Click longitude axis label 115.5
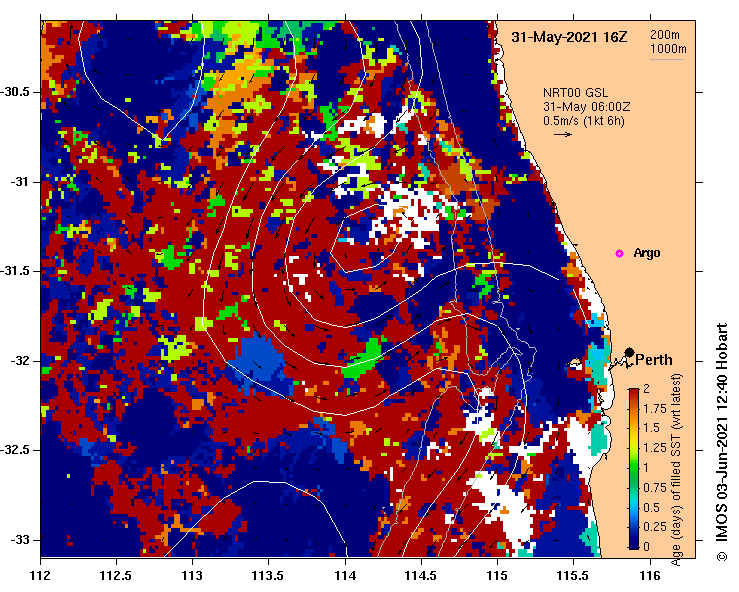Viewport: 739px width, 592px height. (x=574, y=575)
